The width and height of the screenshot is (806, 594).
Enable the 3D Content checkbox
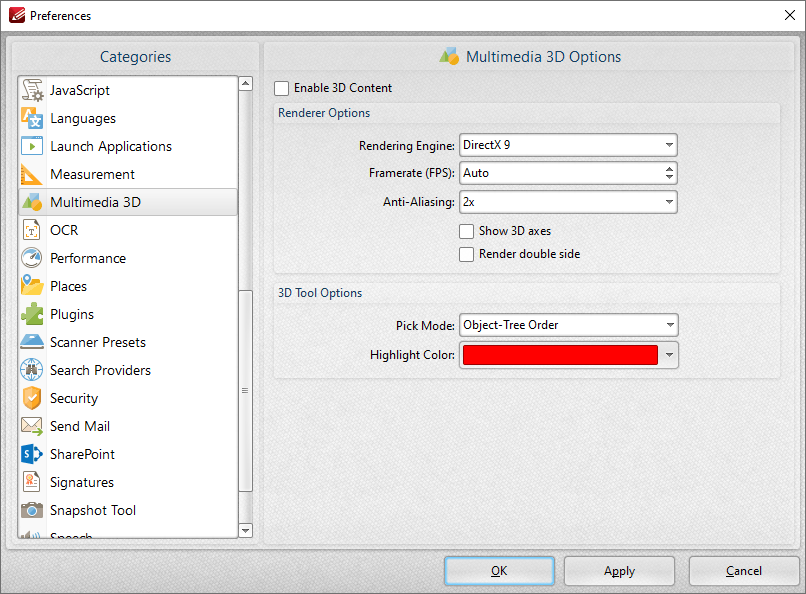pos(281,88)
